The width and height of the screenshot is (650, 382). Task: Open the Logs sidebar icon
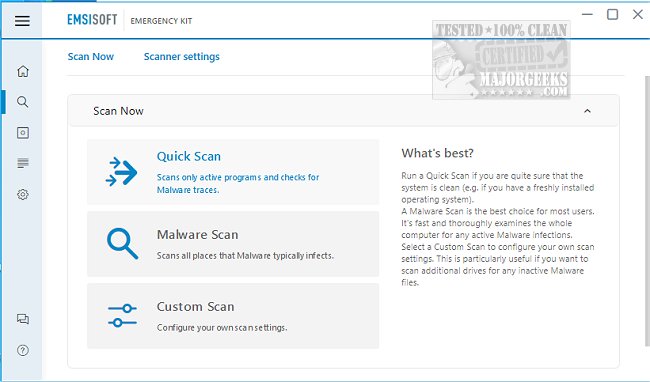[x=23, y=163]
